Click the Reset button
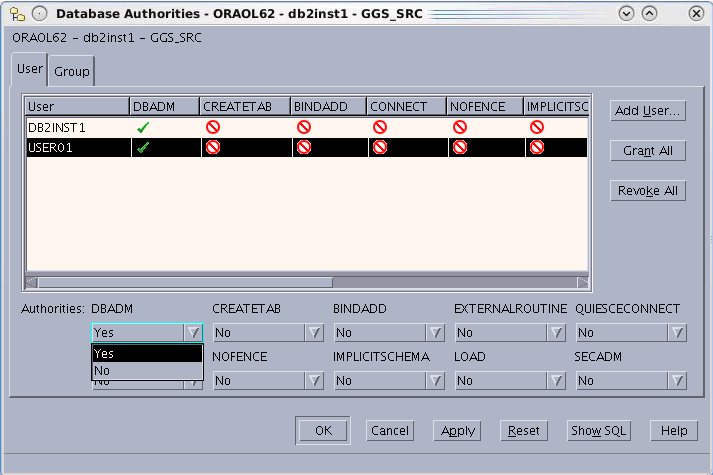This screenshot has height=475, width=713. [x=523, y=430]
